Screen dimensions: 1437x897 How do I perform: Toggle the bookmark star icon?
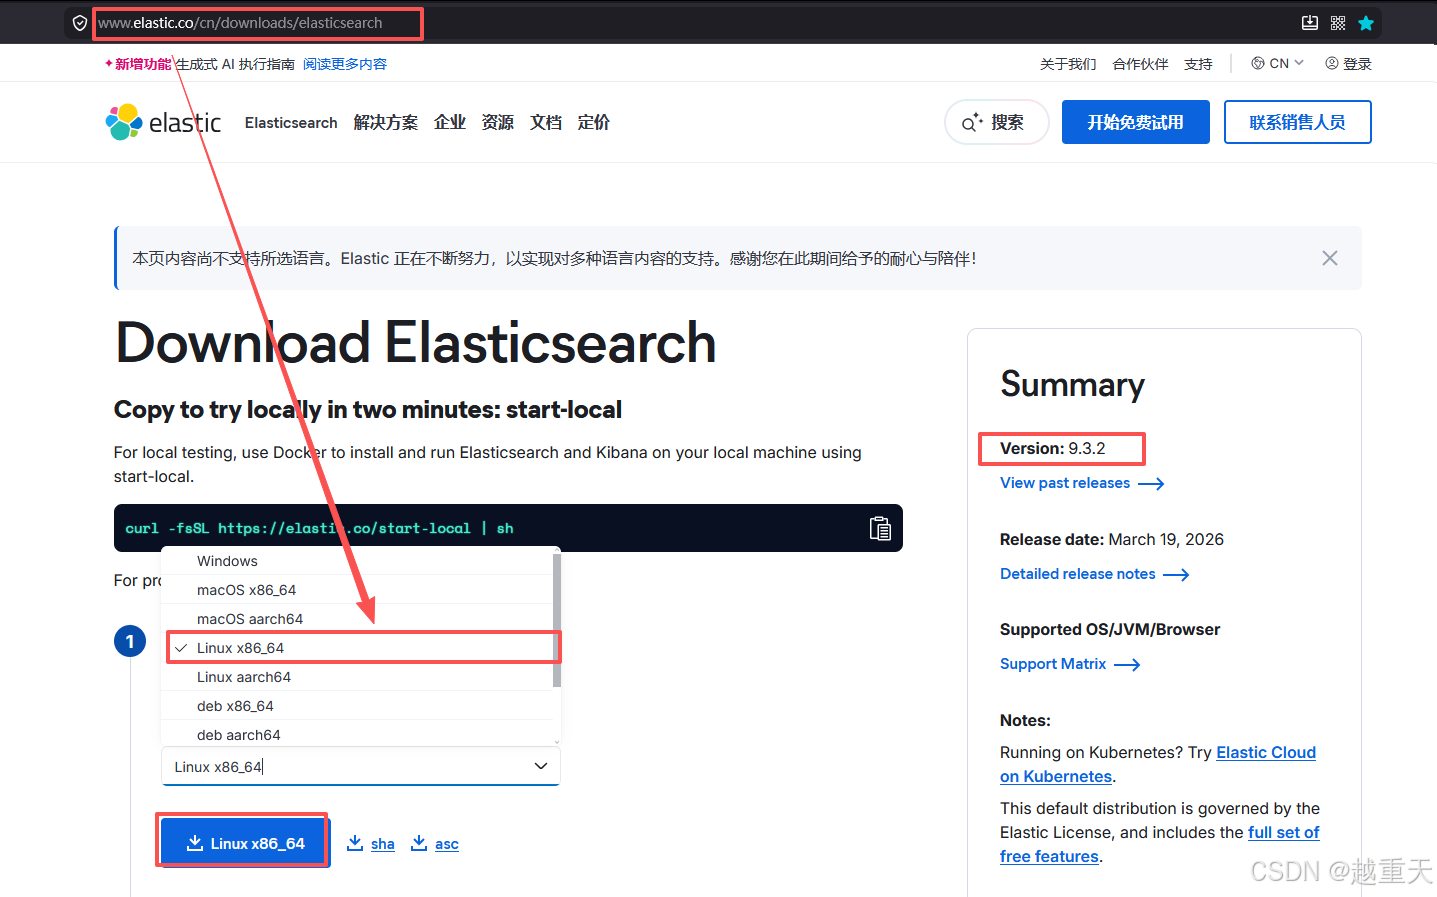1366,23
